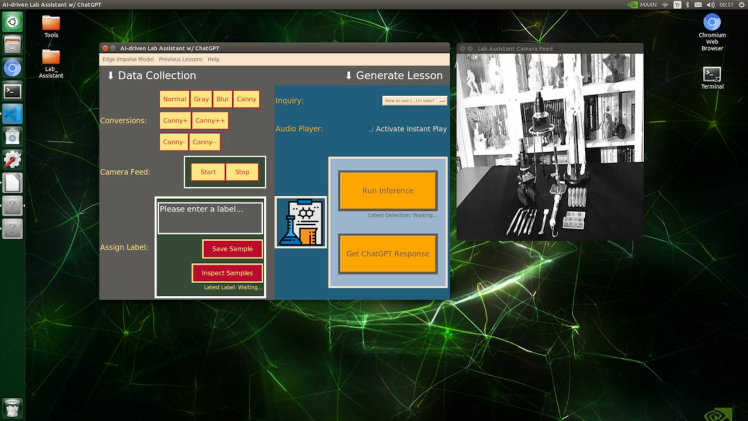Open the Previous Lessons menu
Screen dimensions: 748x421
[180, 59]
